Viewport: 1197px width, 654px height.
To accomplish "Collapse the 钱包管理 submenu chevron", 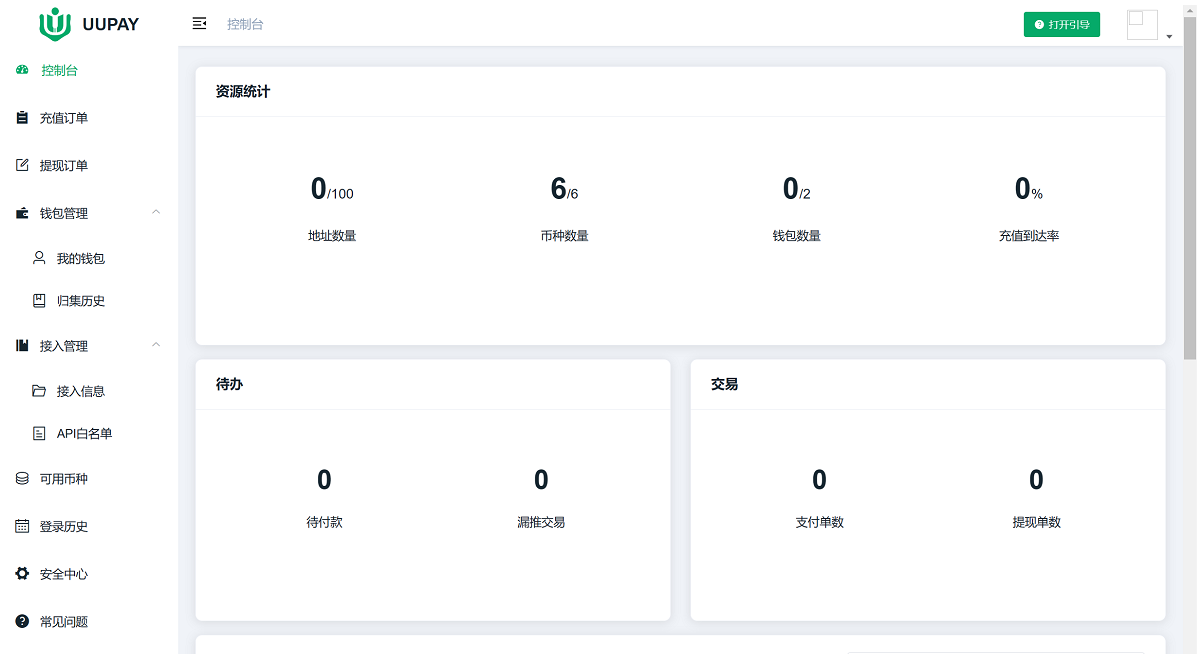I will [155, 212].
